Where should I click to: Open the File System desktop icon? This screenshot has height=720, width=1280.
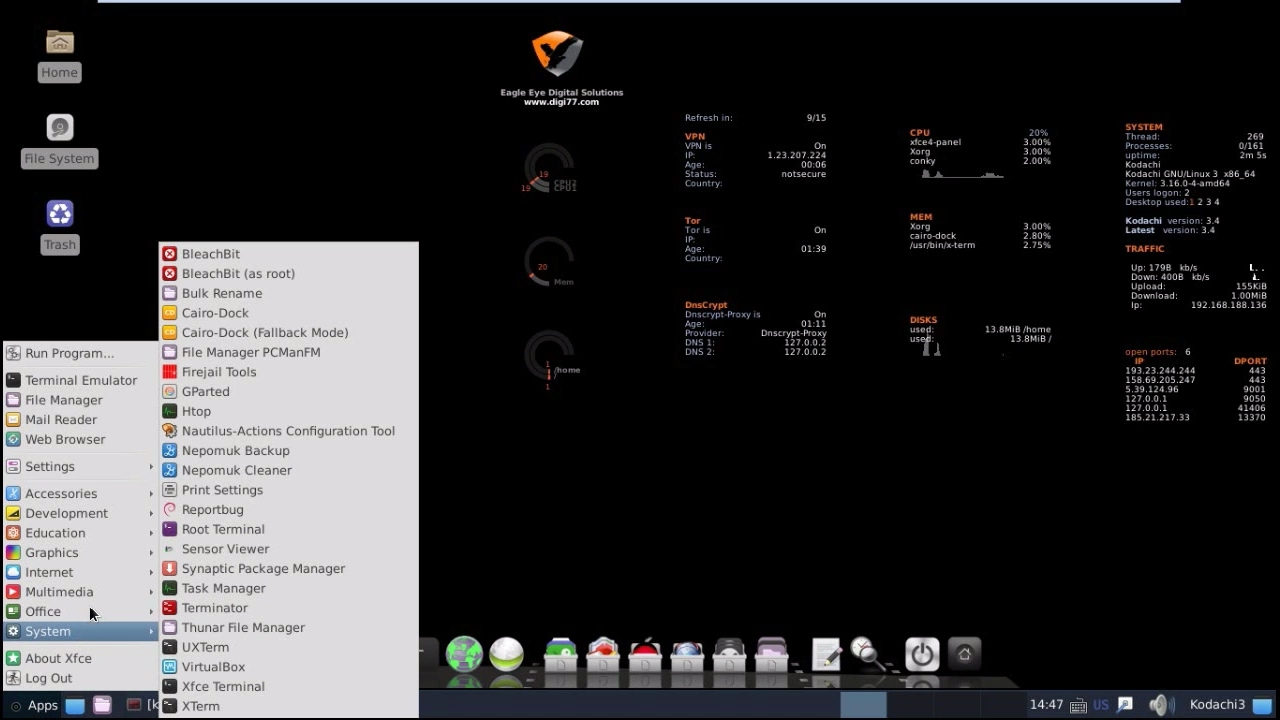tap(59, 141)
